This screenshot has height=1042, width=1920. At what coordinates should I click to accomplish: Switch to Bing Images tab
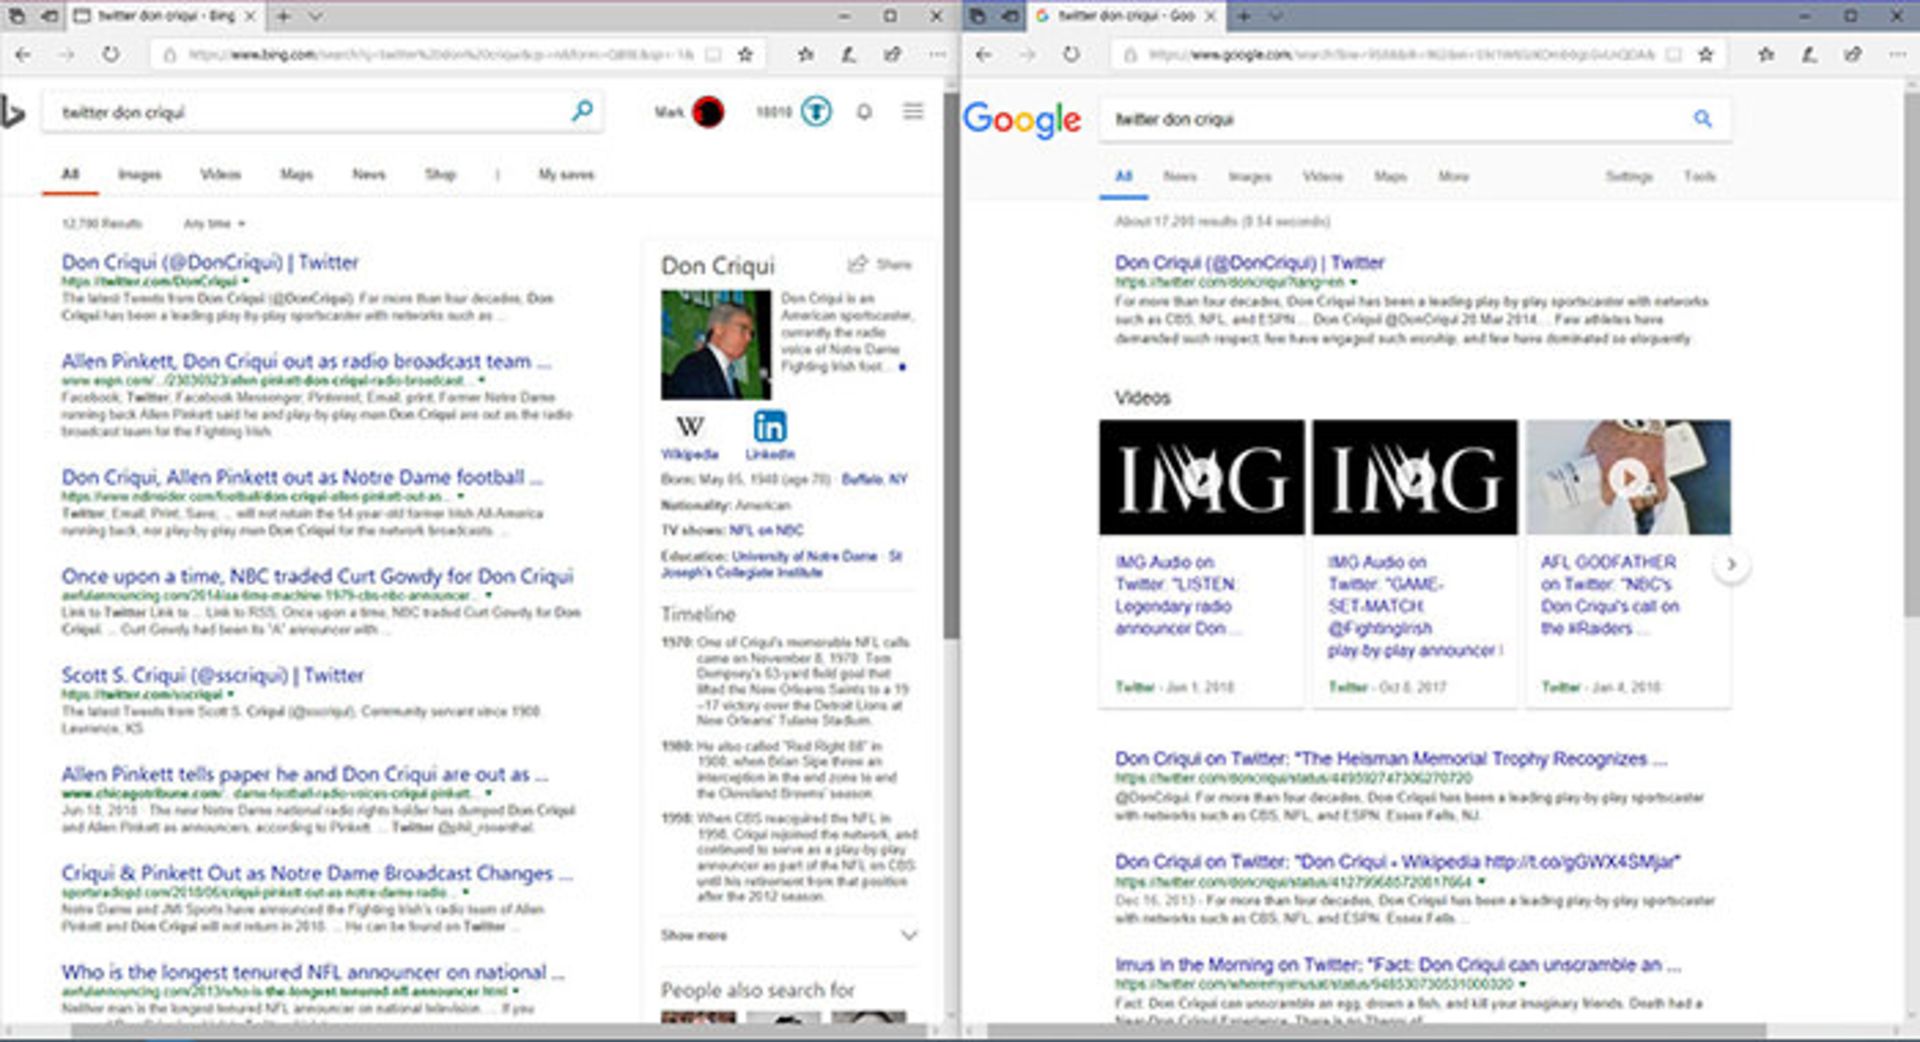[139, 175]
